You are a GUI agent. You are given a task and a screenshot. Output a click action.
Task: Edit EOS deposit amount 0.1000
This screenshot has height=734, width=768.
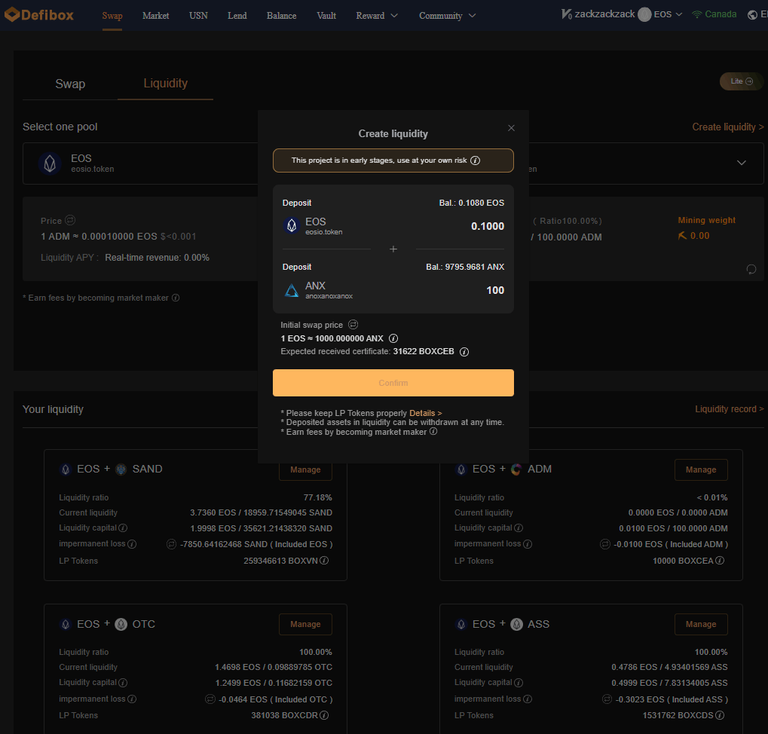pos(487,226)
